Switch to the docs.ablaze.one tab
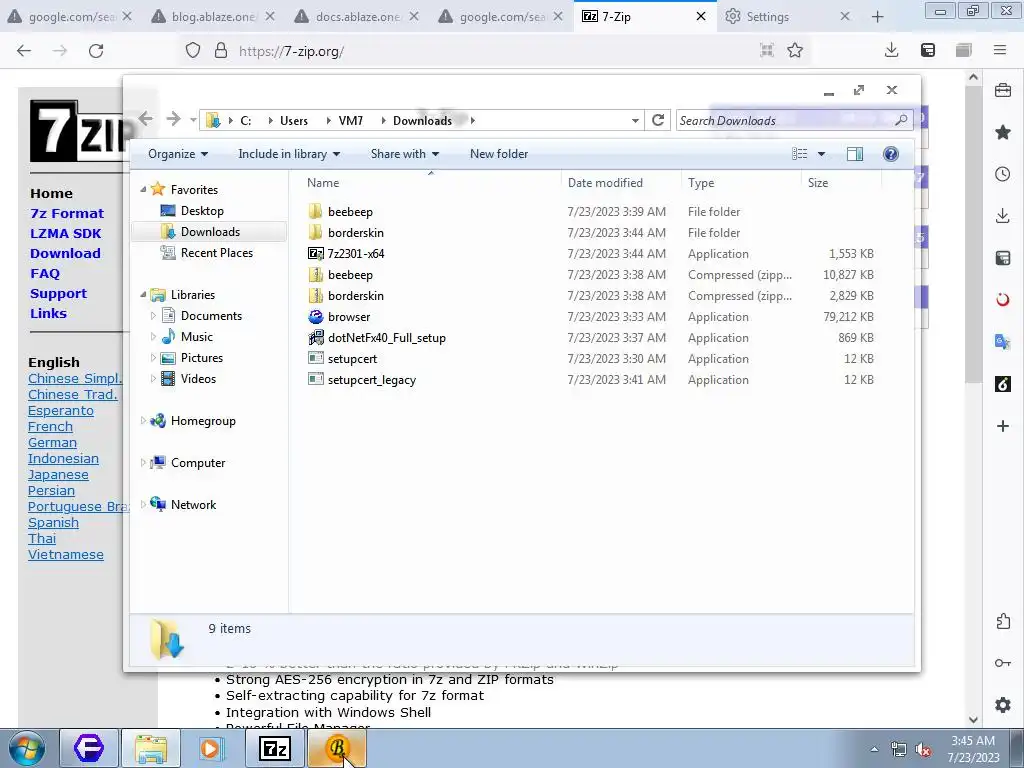The image size is (1024, 768). [357, 16]
